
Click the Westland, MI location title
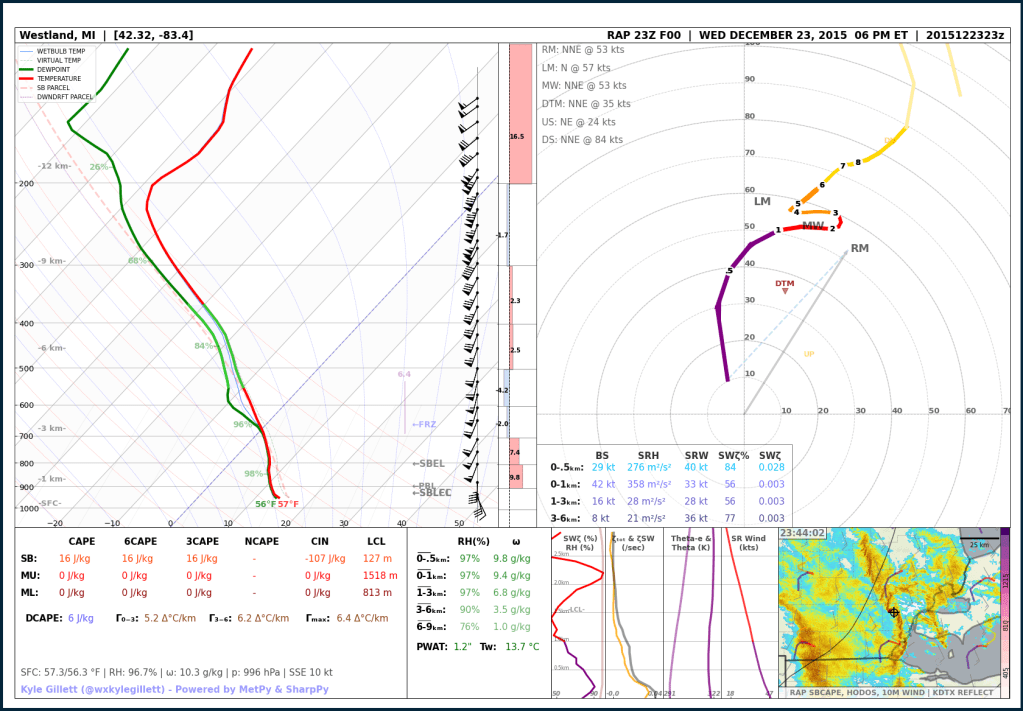point(106,35)
